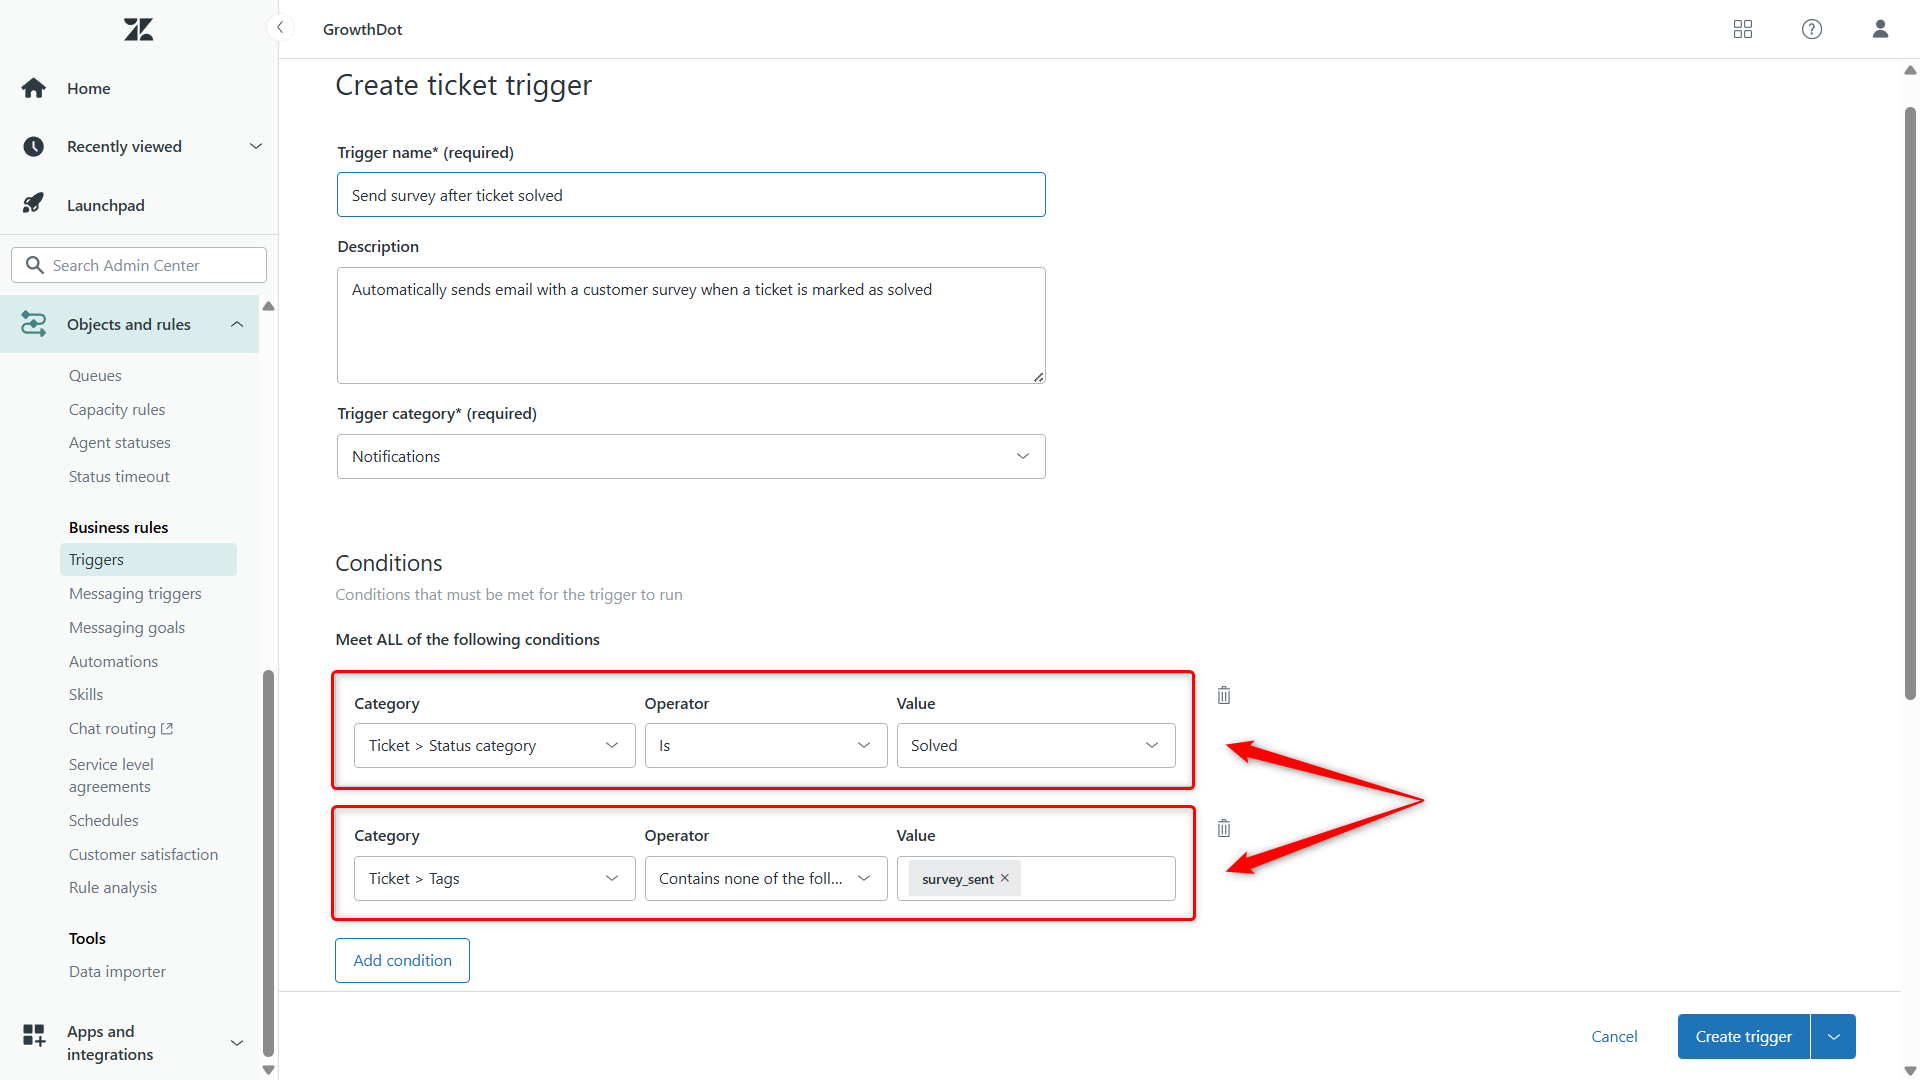Open help via the question mark icon
The height and width of the screenshot is (1080, 1920).
(x=1811, y=29)
